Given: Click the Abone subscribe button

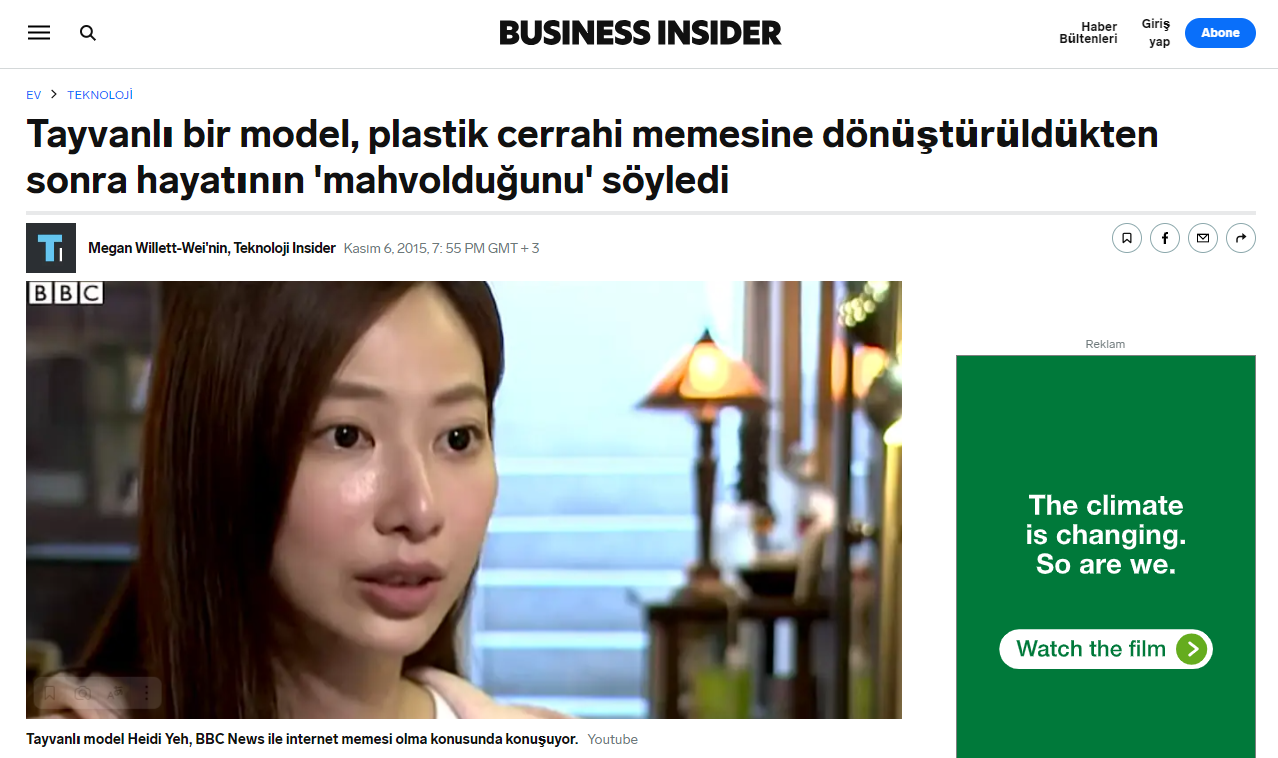Looking at the screenshot, I should [x=1220, y=33].
